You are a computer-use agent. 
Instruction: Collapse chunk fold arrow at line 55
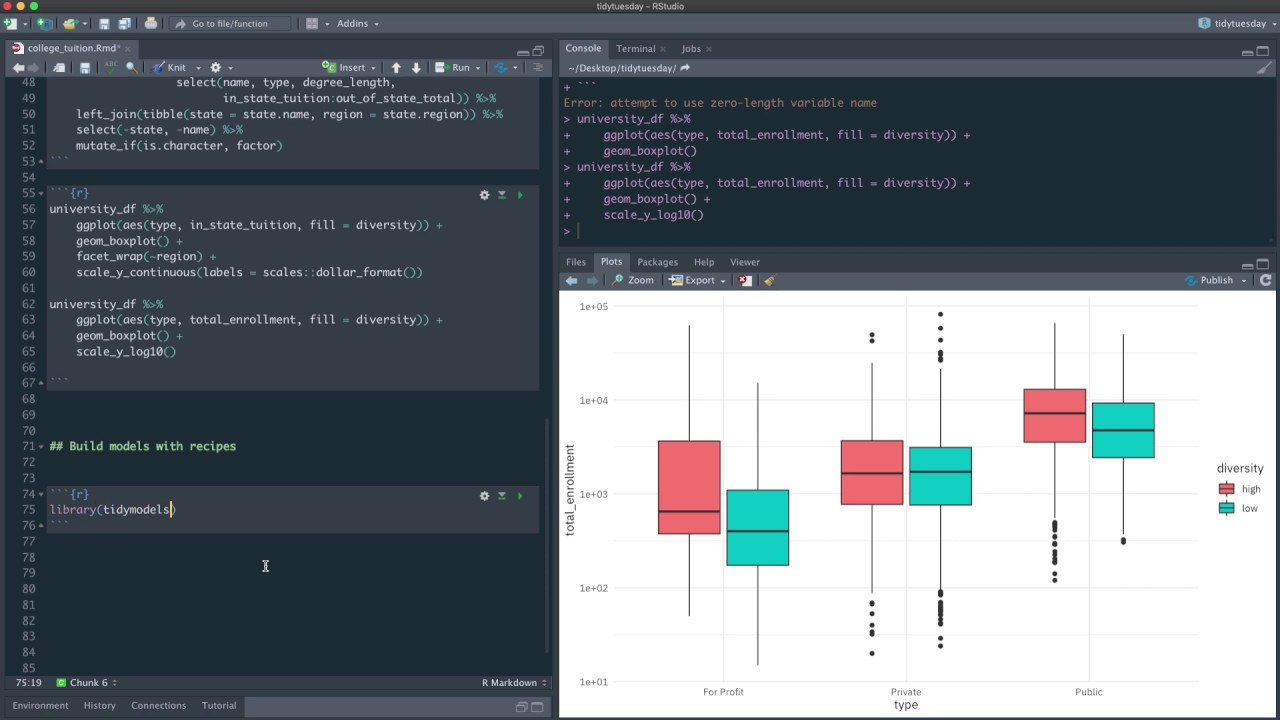point(41,193)
